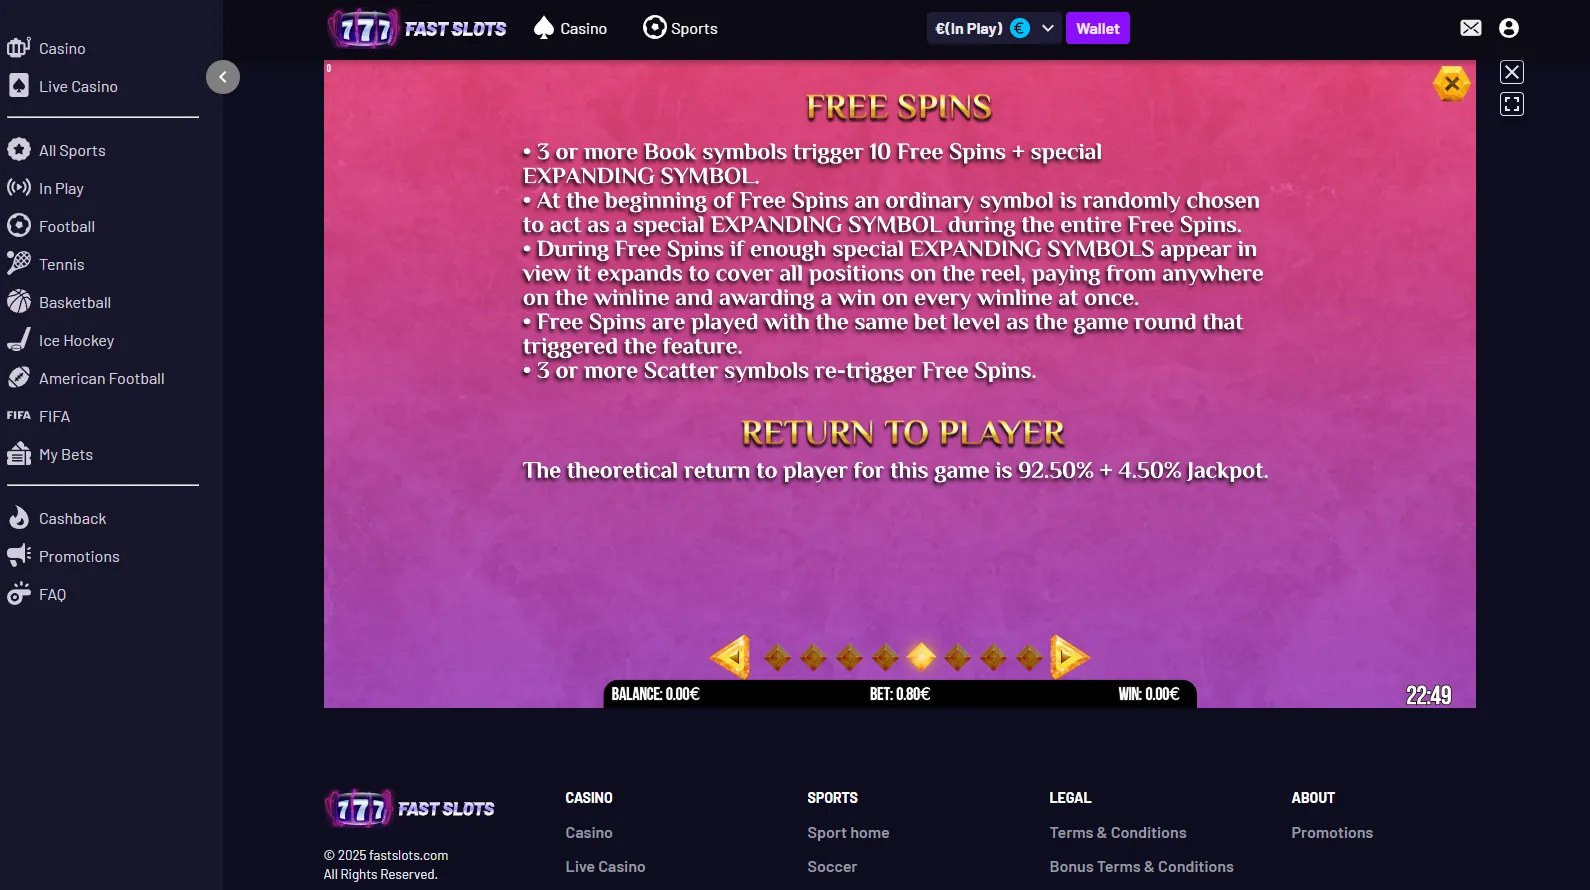
Task: Open footer Soccer link
Action: (x=832, y=867)
